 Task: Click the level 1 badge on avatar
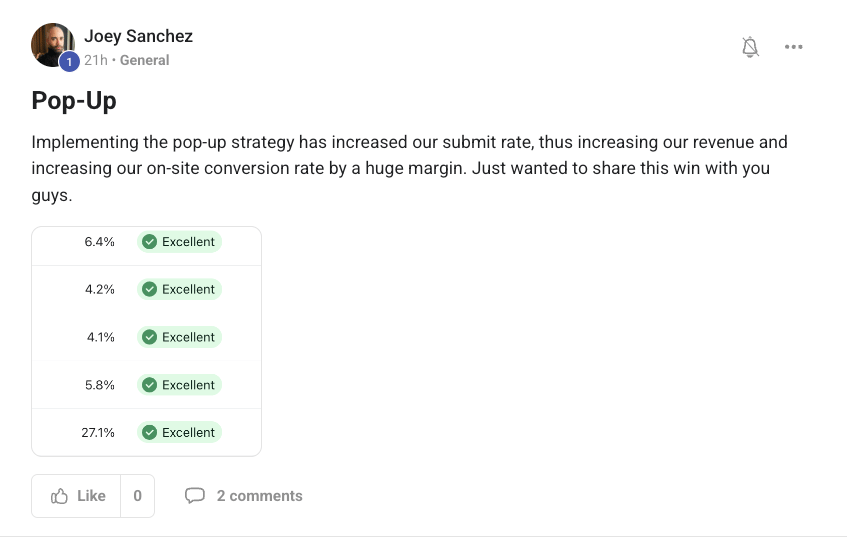point(69,62)
